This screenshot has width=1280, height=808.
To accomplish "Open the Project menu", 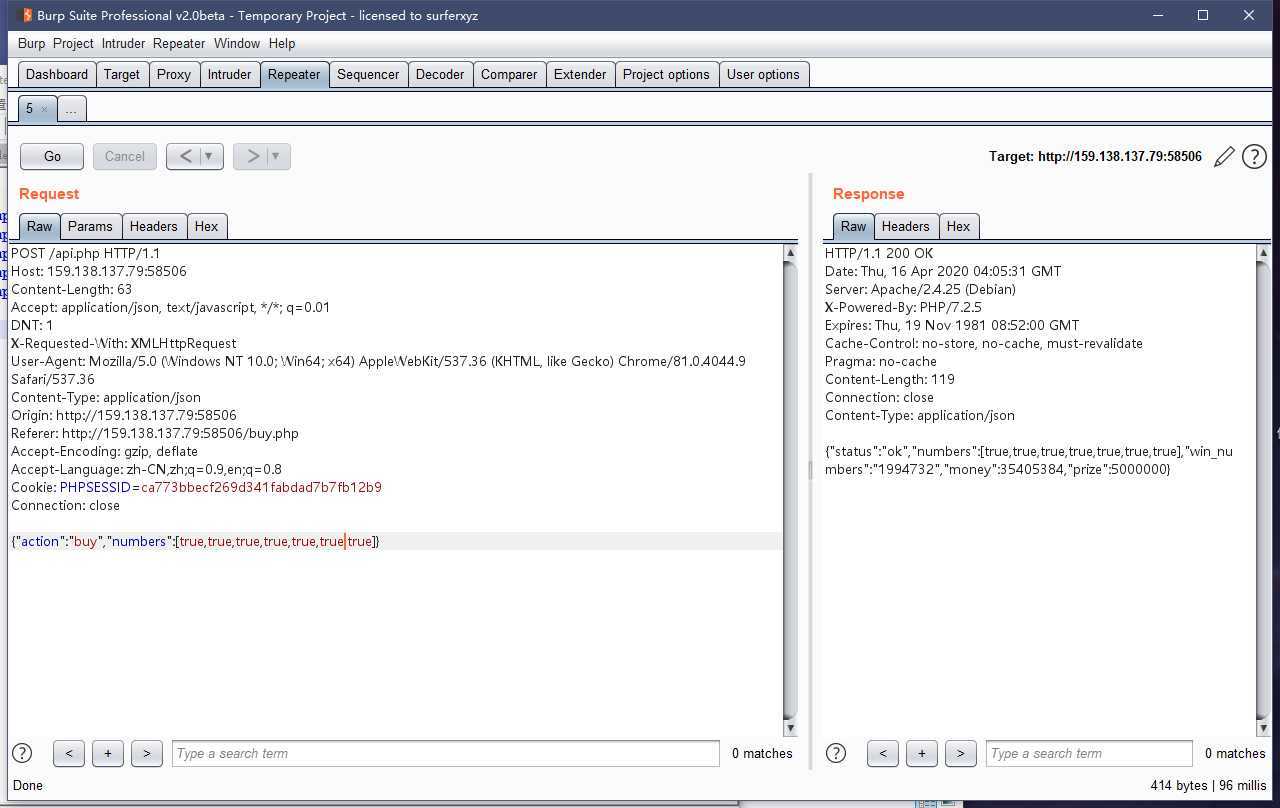I will tap(73, 43).
